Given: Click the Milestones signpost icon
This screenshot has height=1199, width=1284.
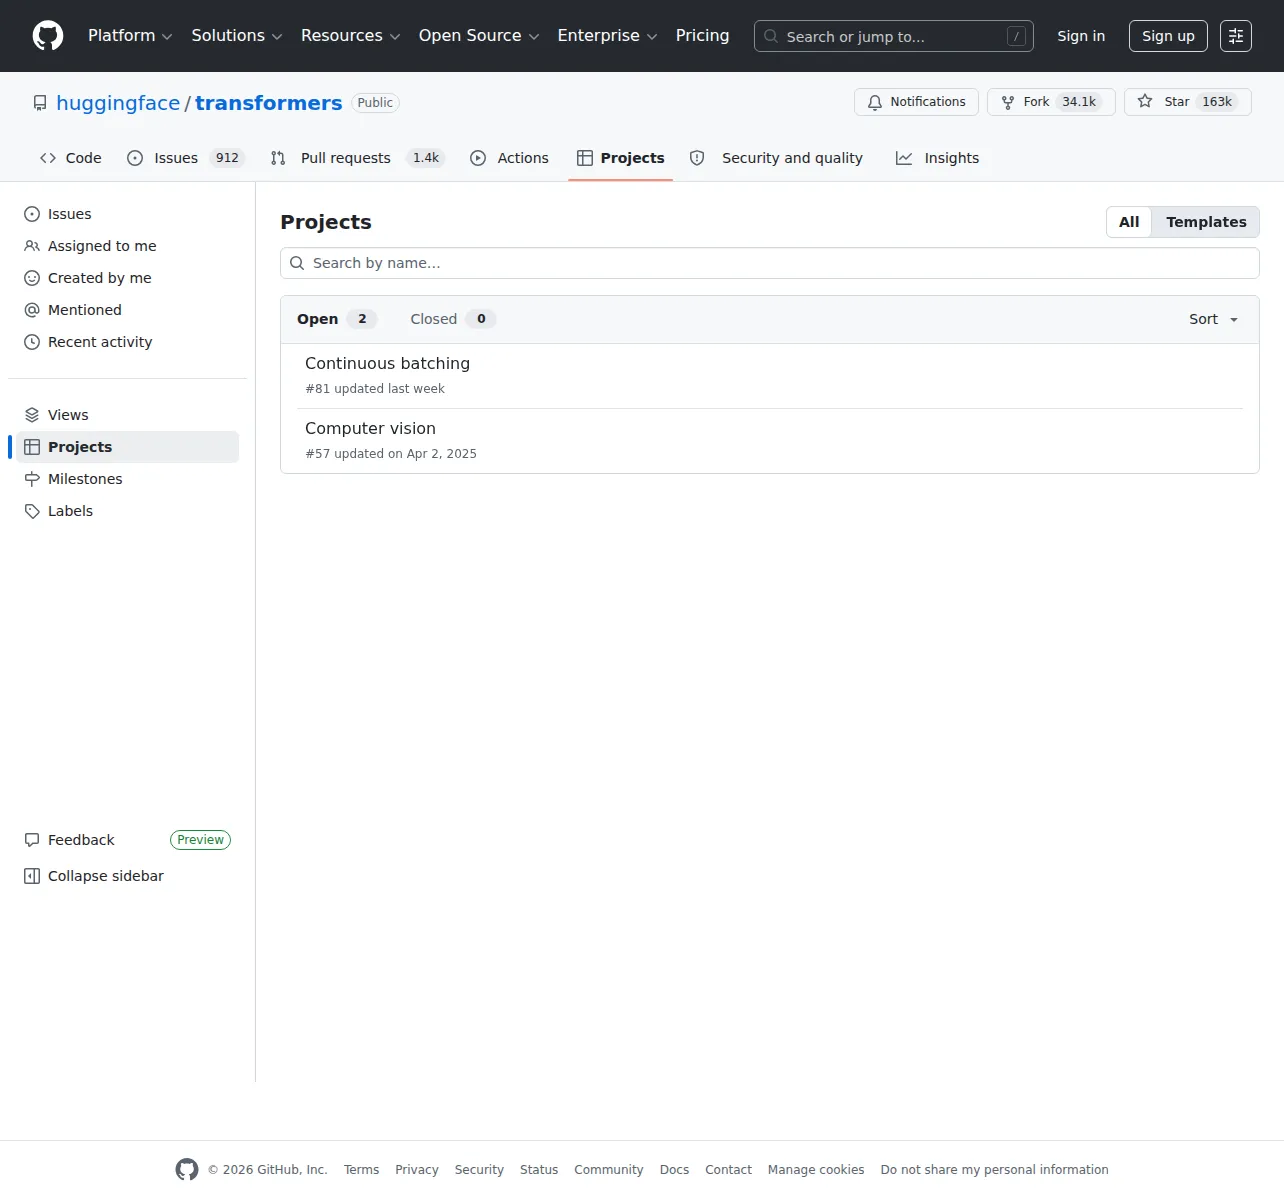Looking at the screenshot, I should 32,479.
